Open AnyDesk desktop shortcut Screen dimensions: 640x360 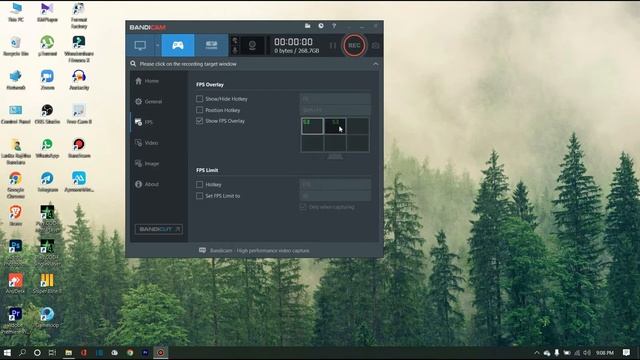point(16,284)
